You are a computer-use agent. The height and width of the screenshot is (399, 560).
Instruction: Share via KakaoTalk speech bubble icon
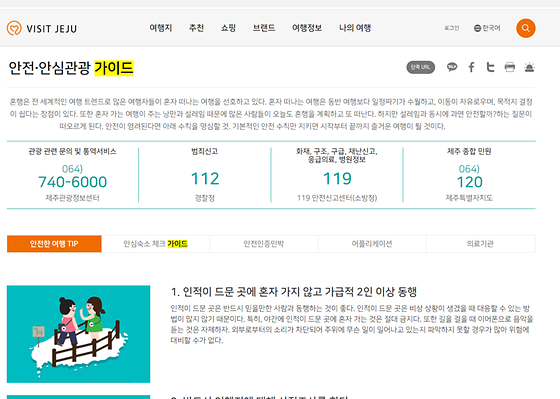point(452,67)
